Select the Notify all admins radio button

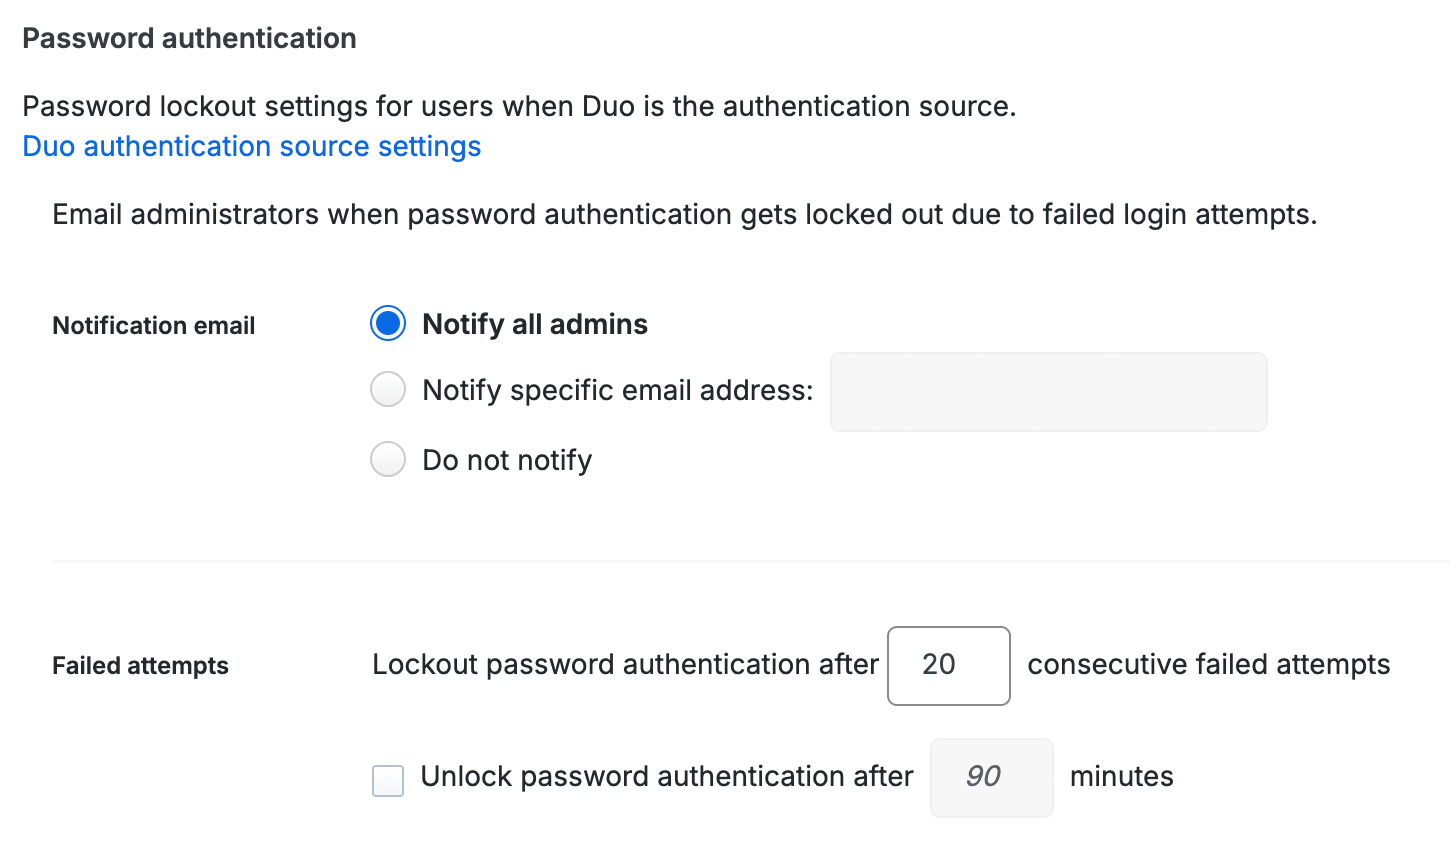pyautogui.click(x=388, y=323)
